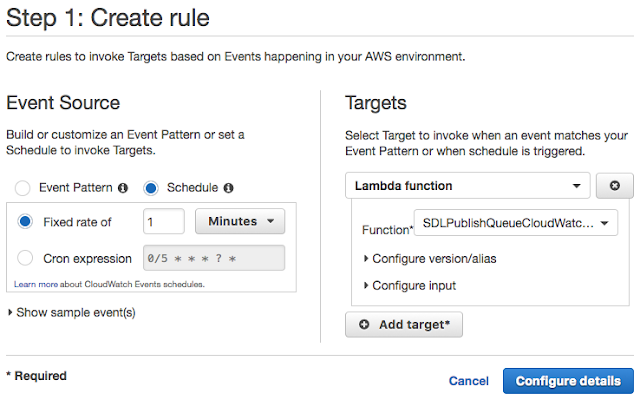Viewport: 640px width, 400px height.
Task: Click the Cancel link
Action: coord(468,381)
